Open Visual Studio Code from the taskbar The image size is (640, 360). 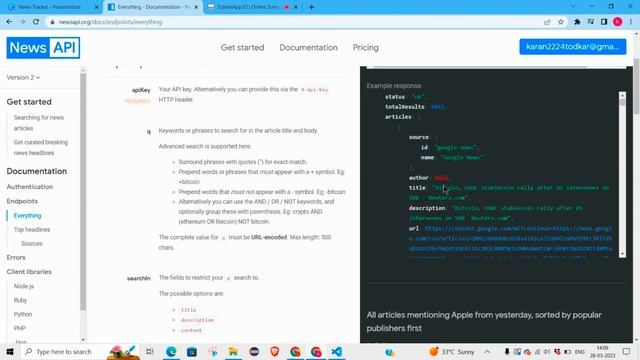coord(337,351)
